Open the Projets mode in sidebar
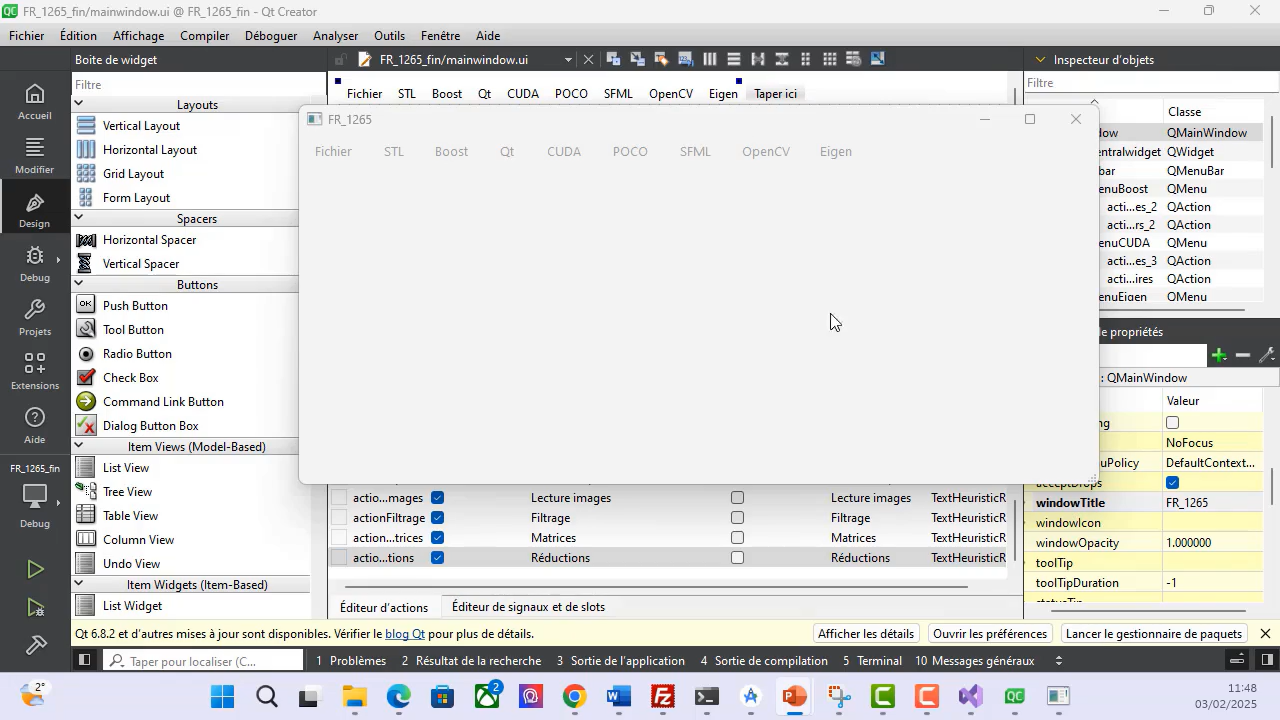The width and height of the screenshot is (1280, 720). (x=34, y=317)
